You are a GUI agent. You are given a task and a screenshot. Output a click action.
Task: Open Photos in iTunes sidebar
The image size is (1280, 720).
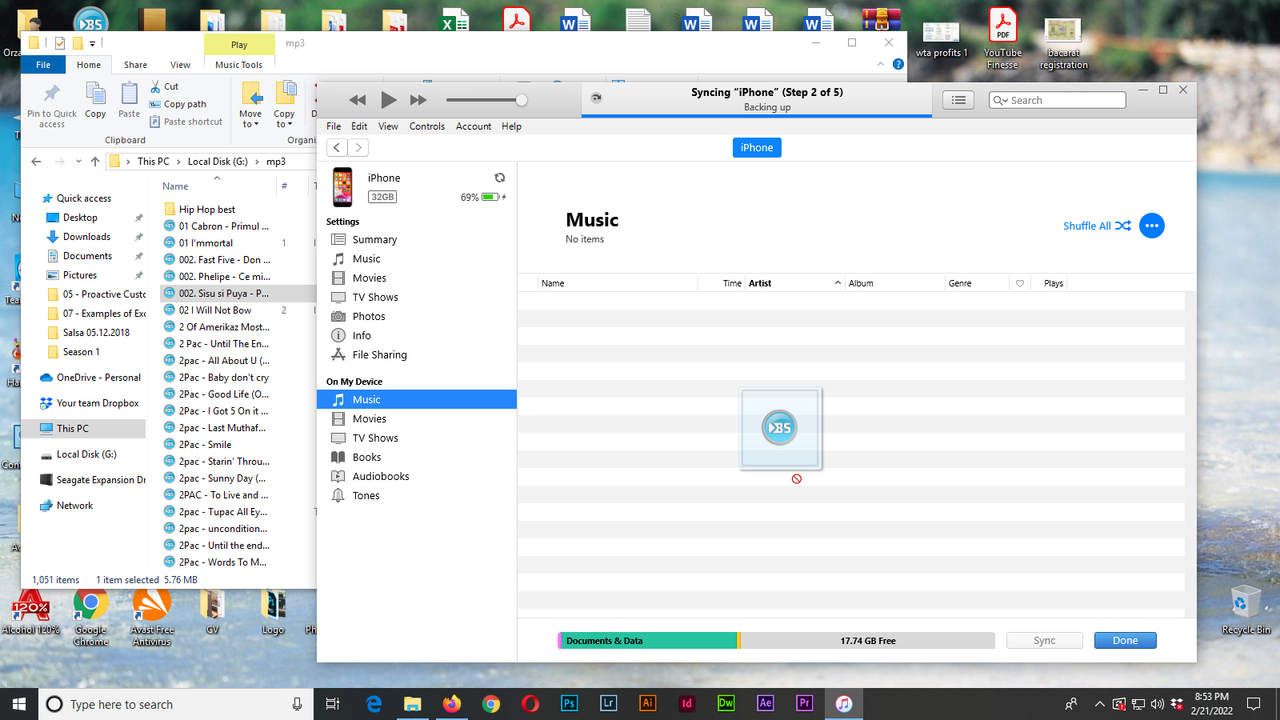pos(368,316)
